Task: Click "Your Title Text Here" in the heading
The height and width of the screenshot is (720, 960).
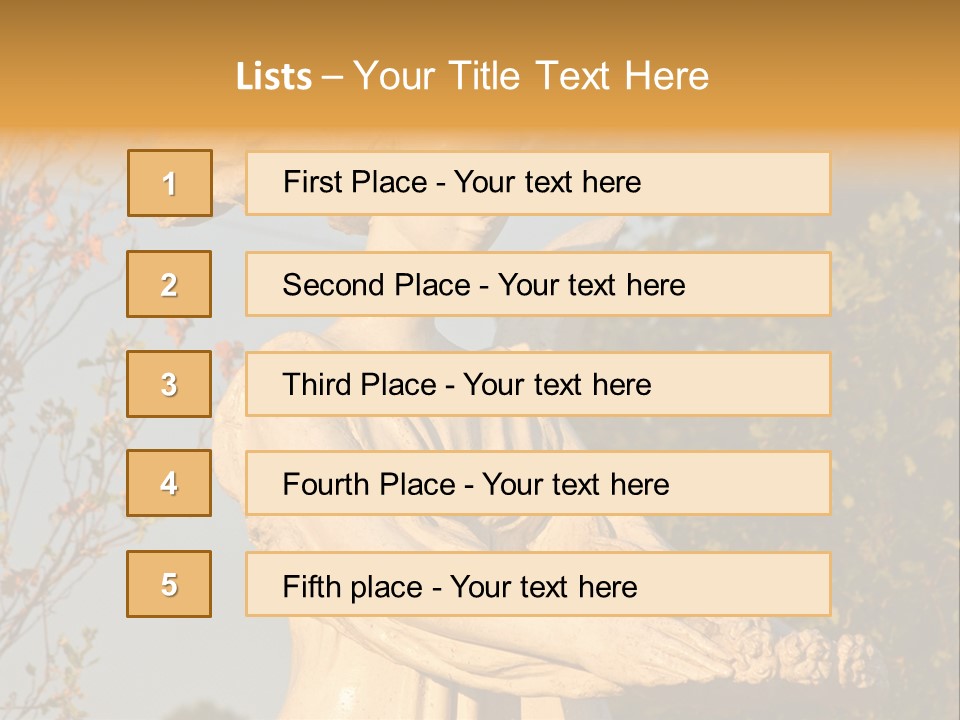Action: coord(531,77)
